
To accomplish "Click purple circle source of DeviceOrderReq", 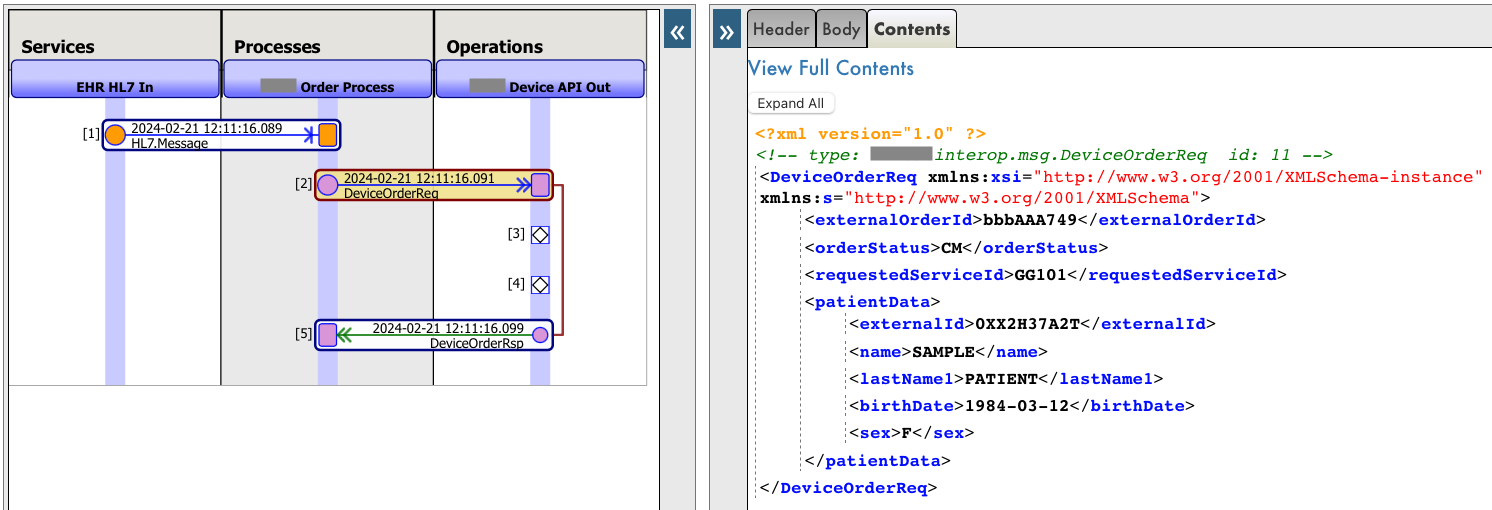I will (327, 184).
